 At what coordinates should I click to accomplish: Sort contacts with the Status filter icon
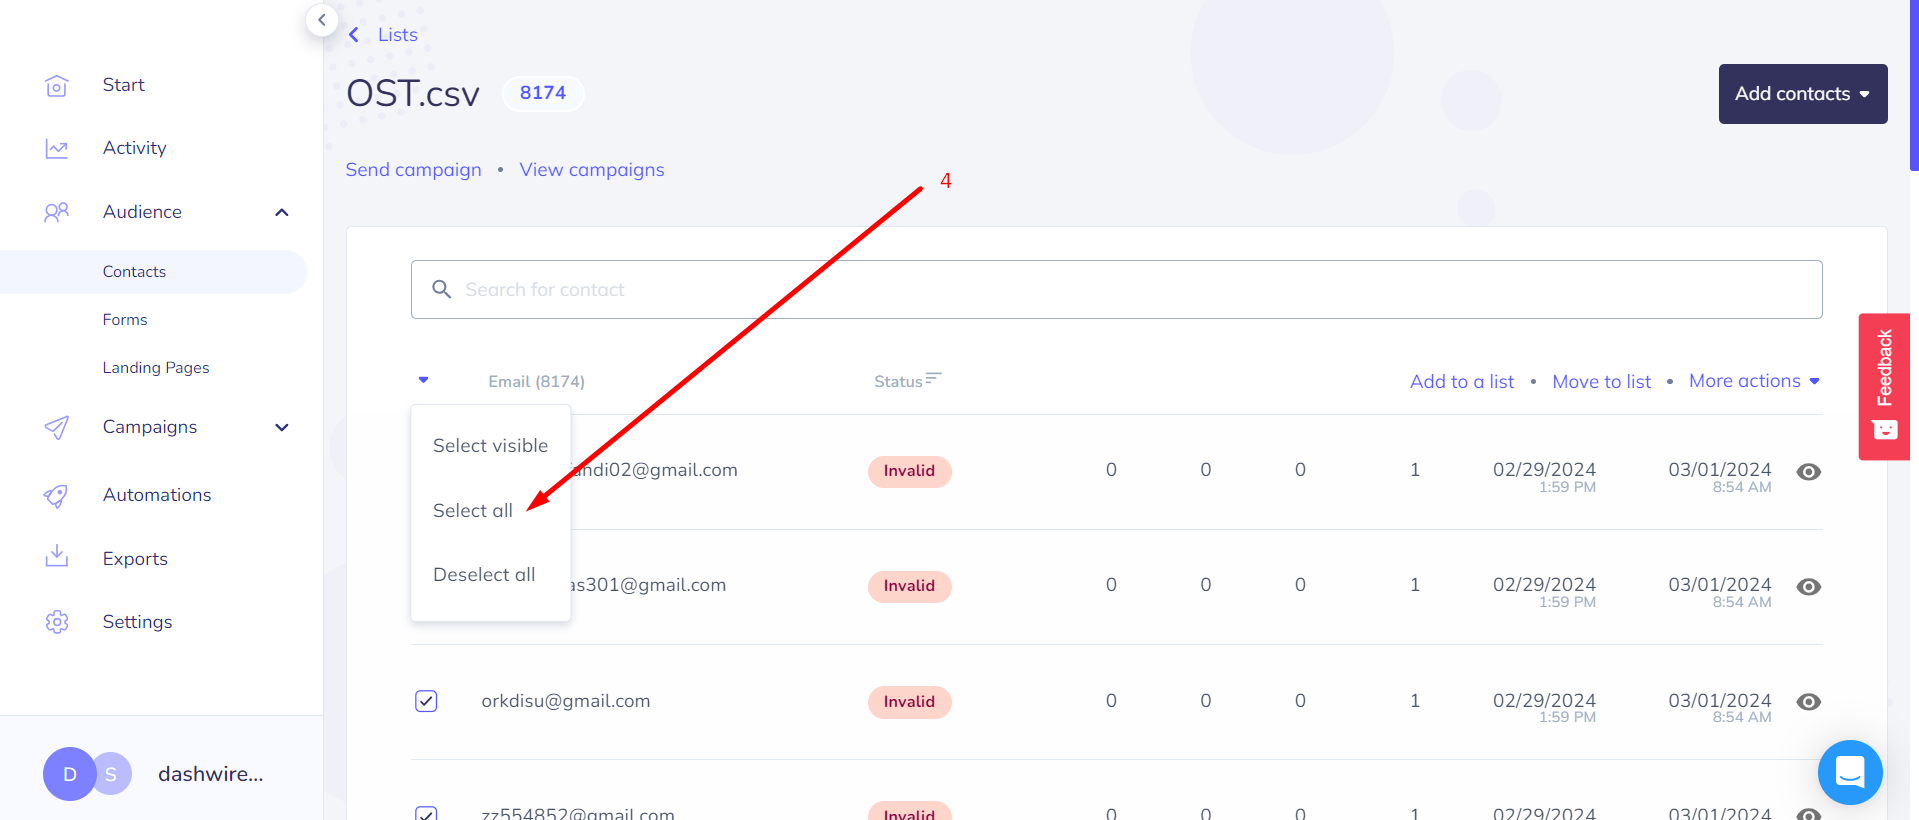[x=933, y=379]
